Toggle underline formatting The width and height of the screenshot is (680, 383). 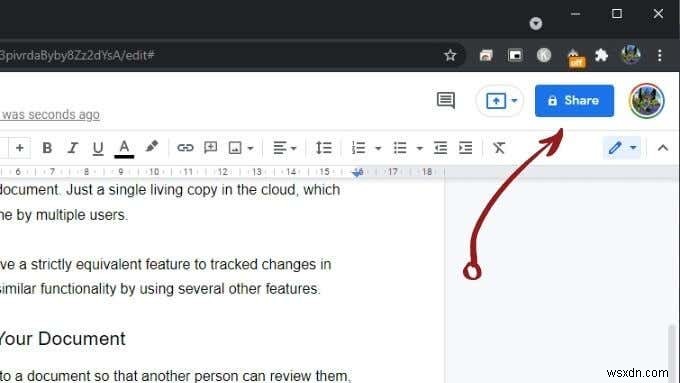click(x=98, y=148)
